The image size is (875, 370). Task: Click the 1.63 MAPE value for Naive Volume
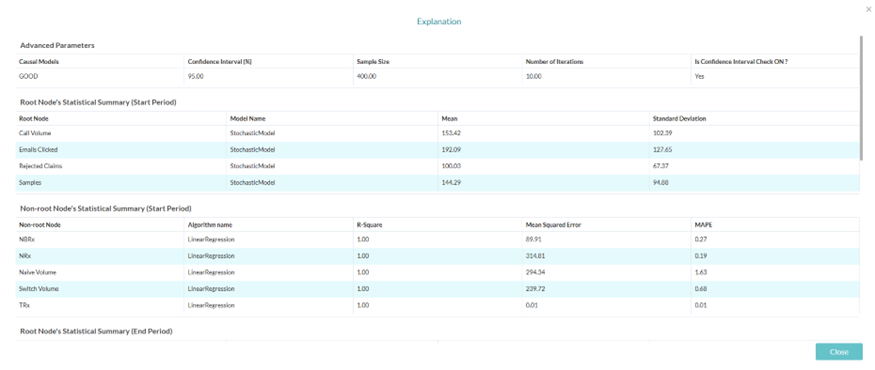pyautogui.click(x=701, y=272)
